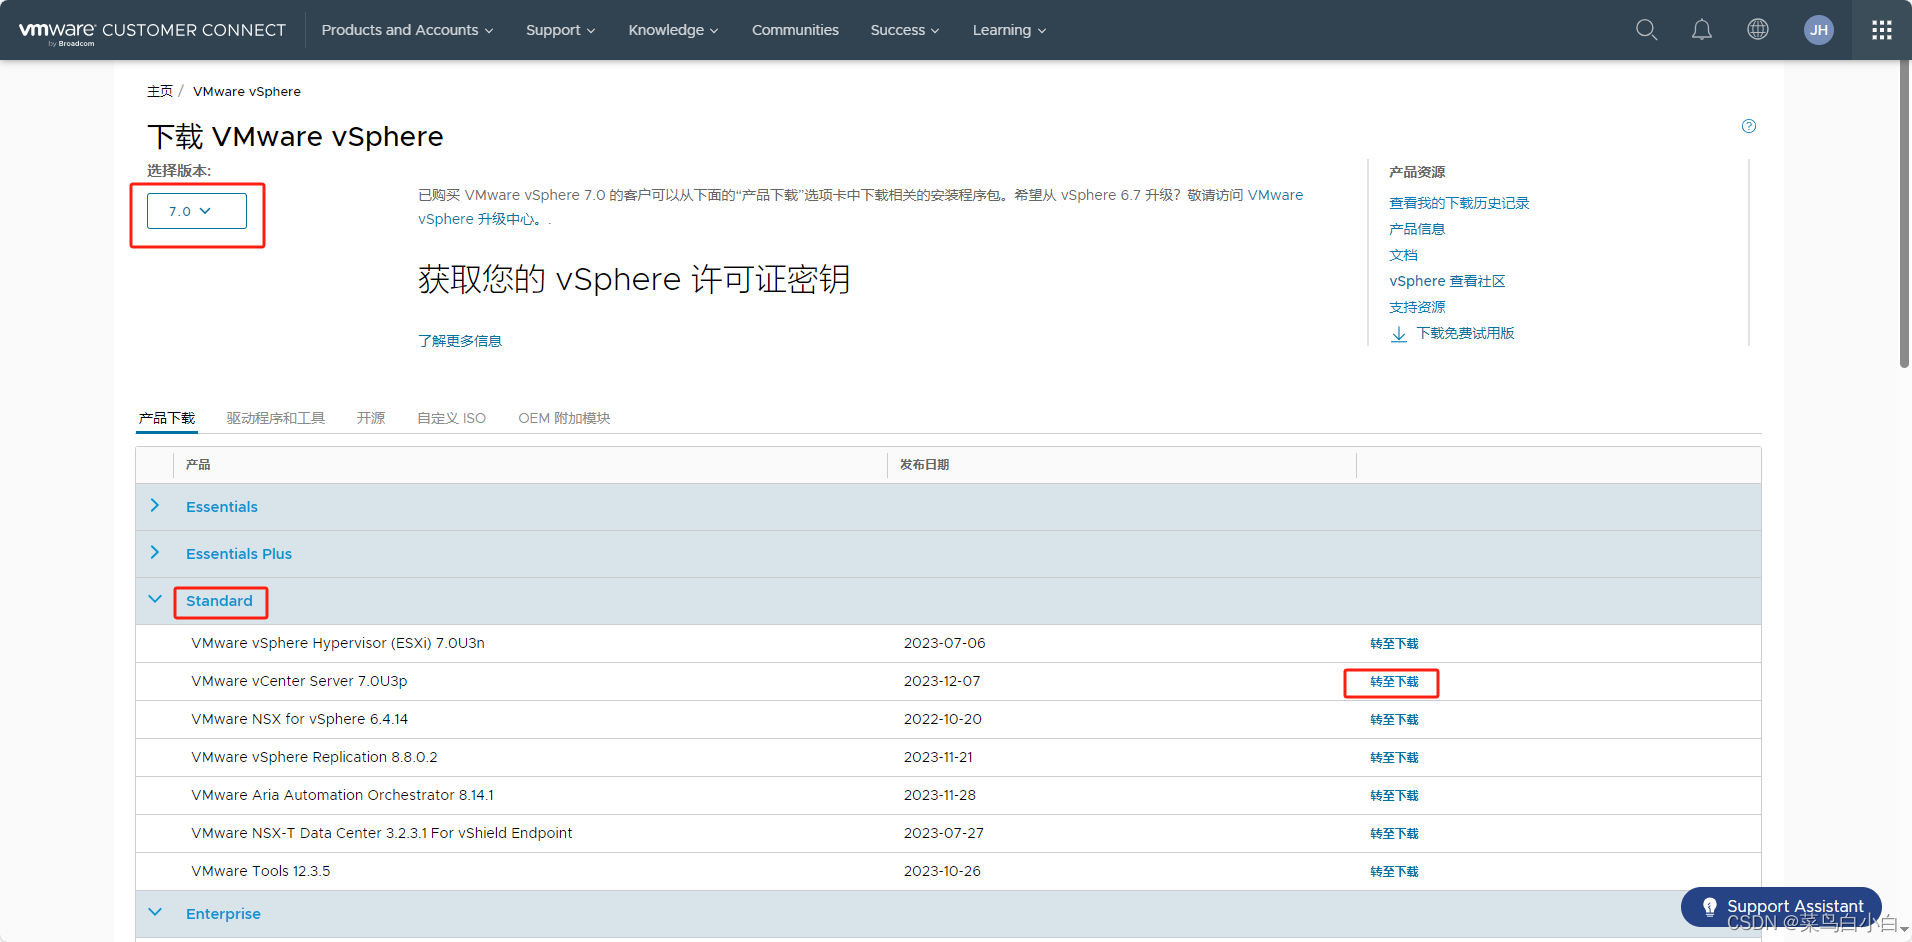This screenshot has height=942, width=1912.
Task: Open the Learning menu
Action: click(x=1009, y=30)
